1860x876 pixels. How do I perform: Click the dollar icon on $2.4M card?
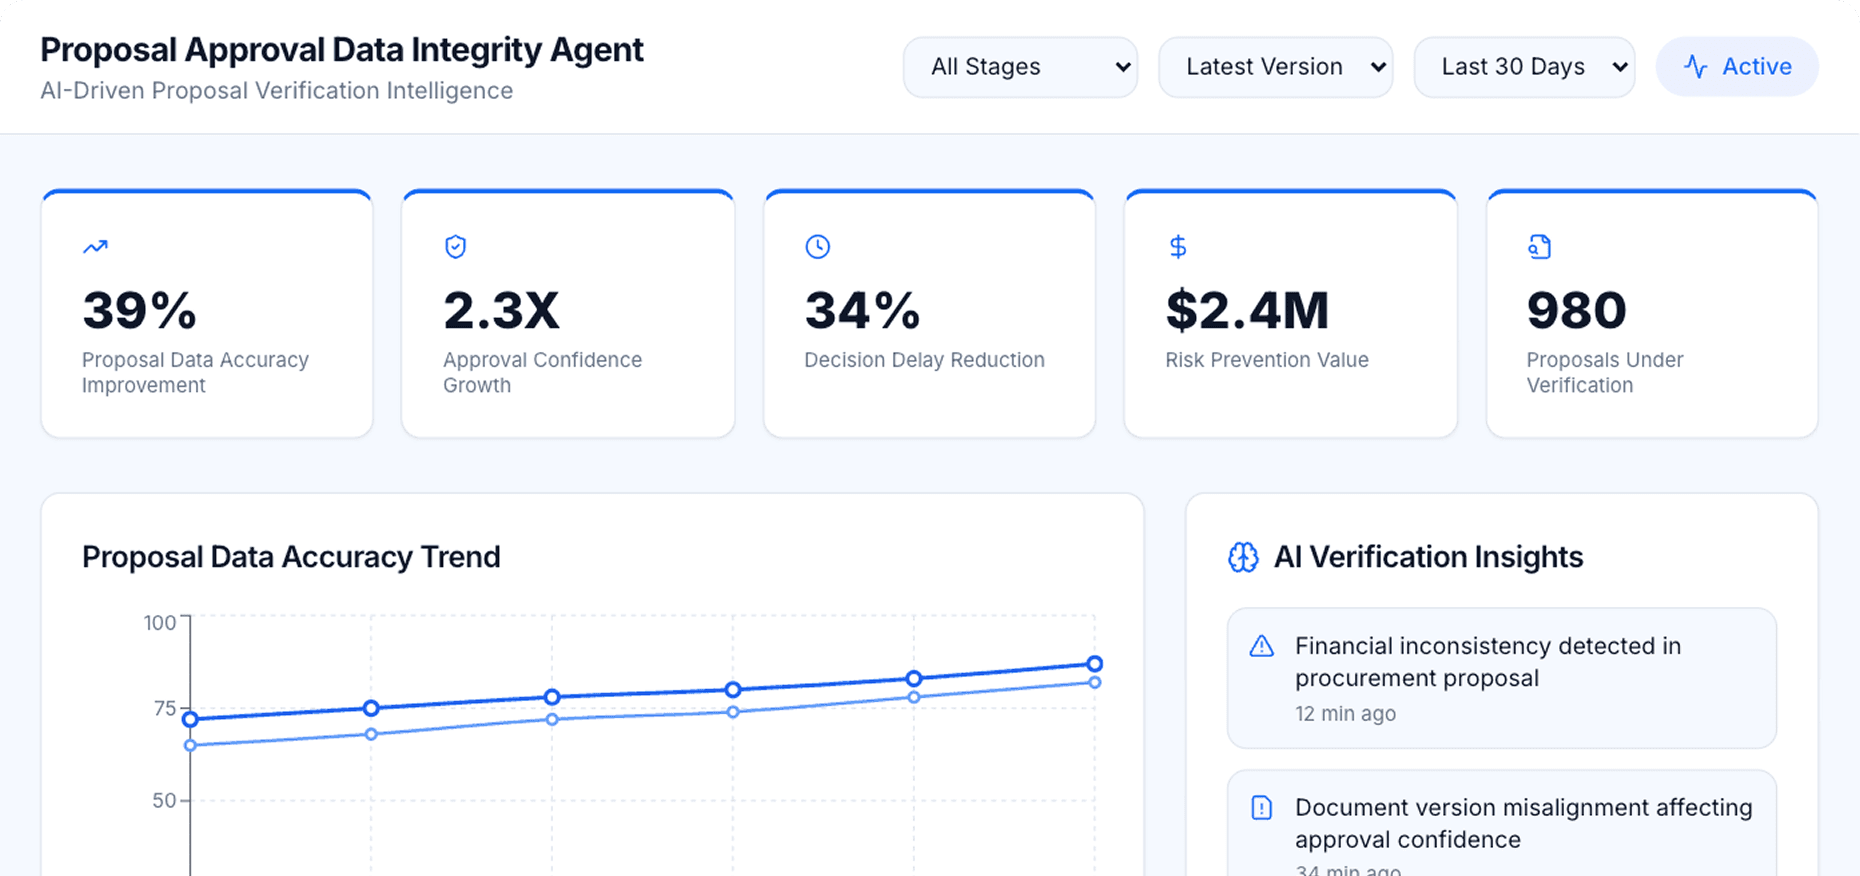(1178, 246)
